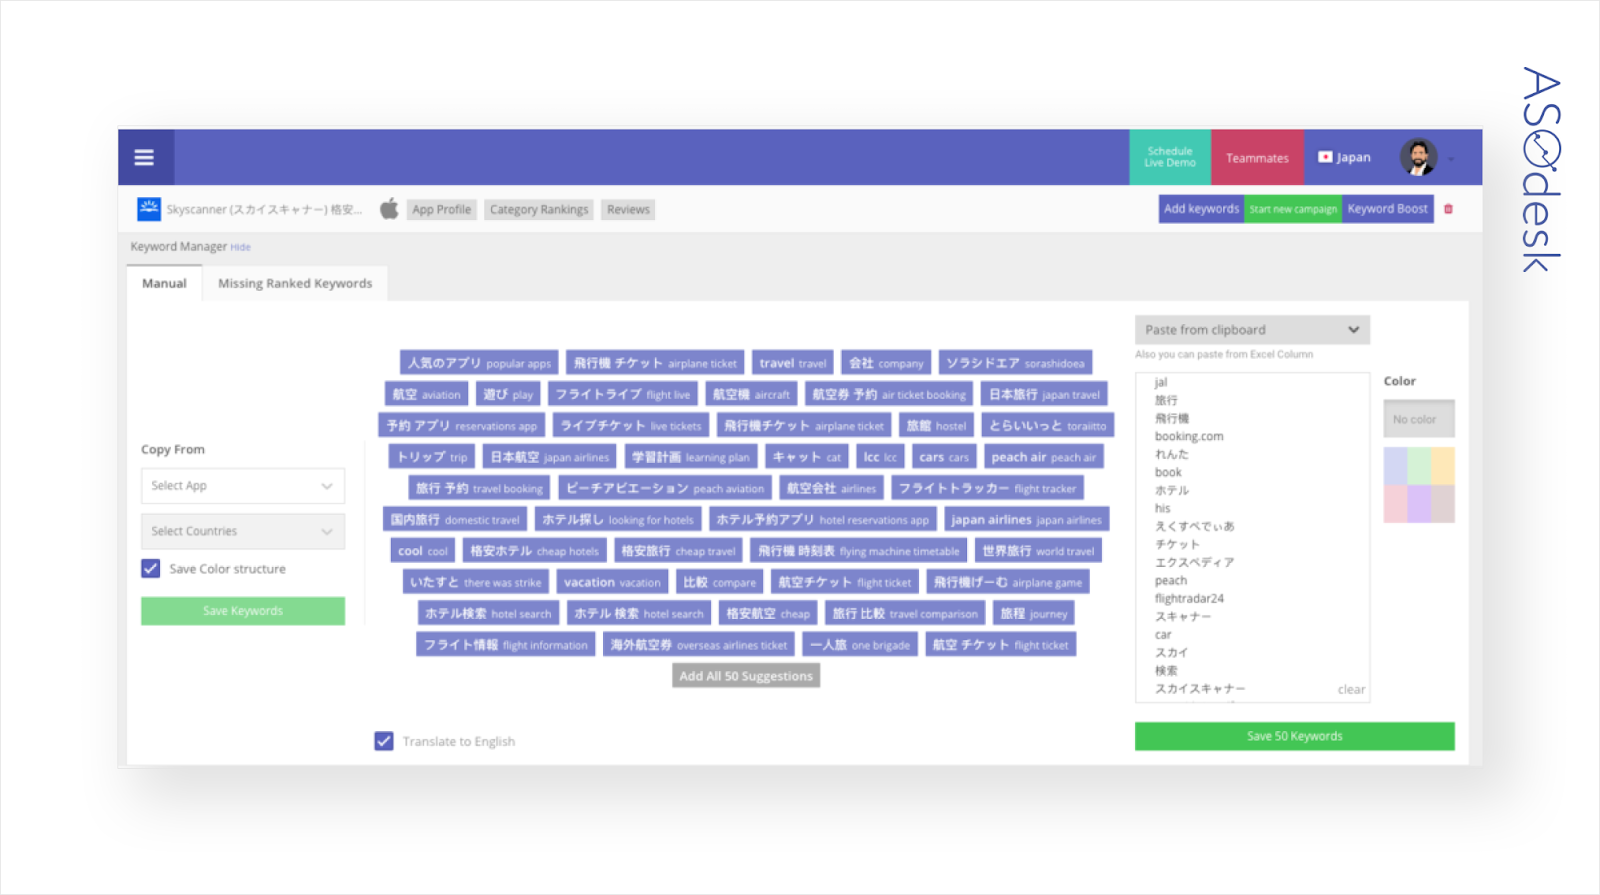Click the Apple platform icon
The height and width of the screenshot is (895, 1600).
coord(389,208)
